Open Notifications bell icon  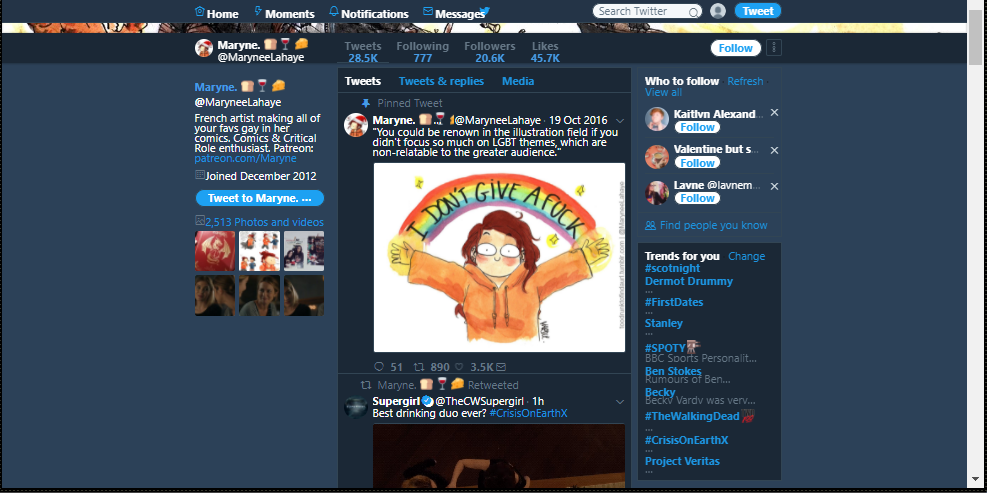334,11
